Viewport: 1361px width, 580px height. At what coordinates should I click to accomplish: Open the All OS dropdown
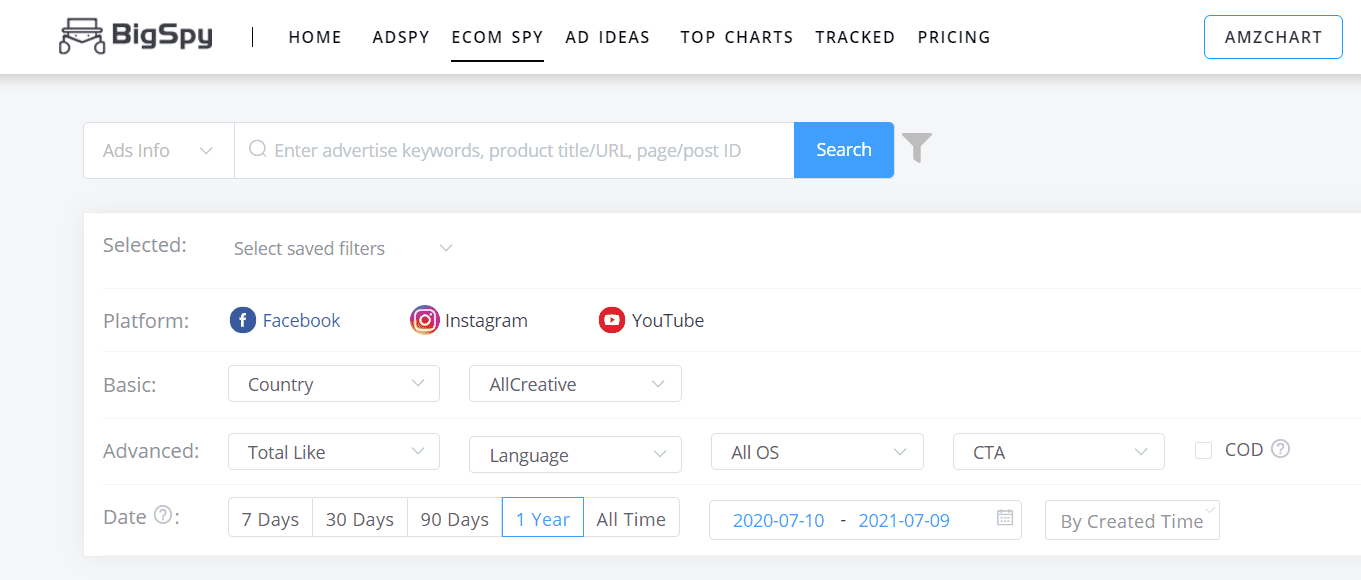(817, 452)
